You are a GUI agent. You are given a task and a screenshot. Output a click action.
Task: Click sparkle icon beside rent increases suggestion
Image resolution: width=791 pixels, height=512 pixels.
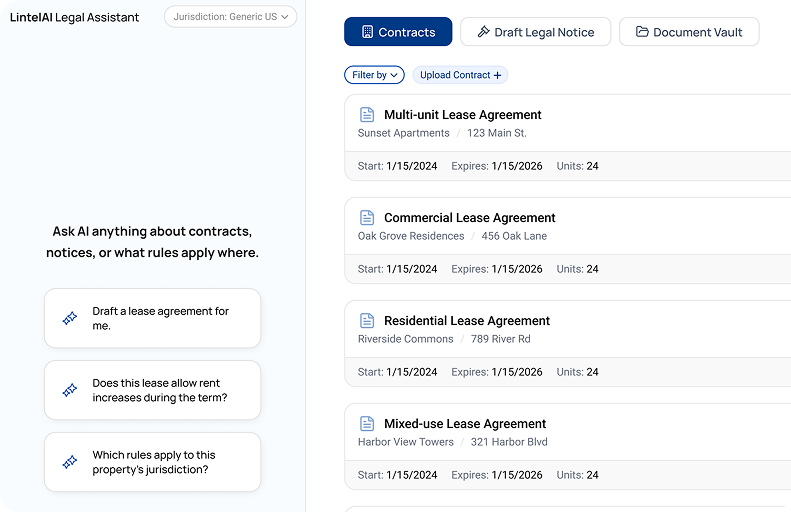[70, 390]
